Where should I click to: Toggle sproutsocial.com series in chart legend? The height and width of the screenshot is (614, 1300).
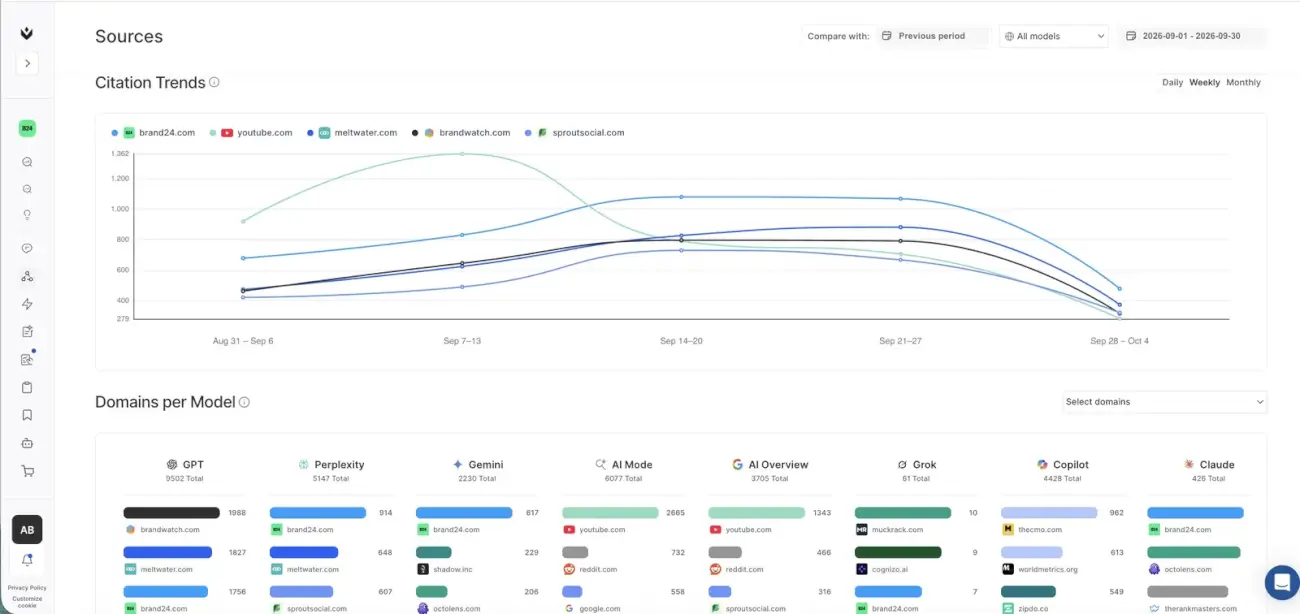(574, 132)
